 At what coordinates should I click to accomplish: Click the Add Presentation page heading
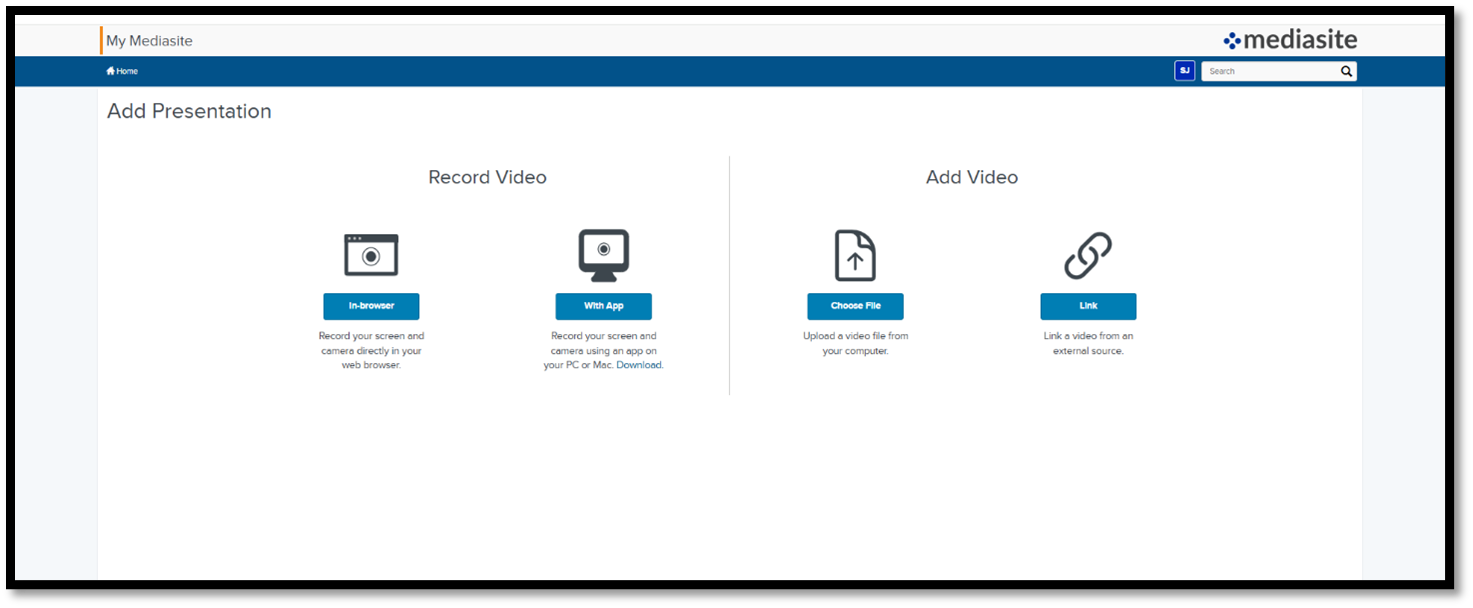(x=189, y=111)
